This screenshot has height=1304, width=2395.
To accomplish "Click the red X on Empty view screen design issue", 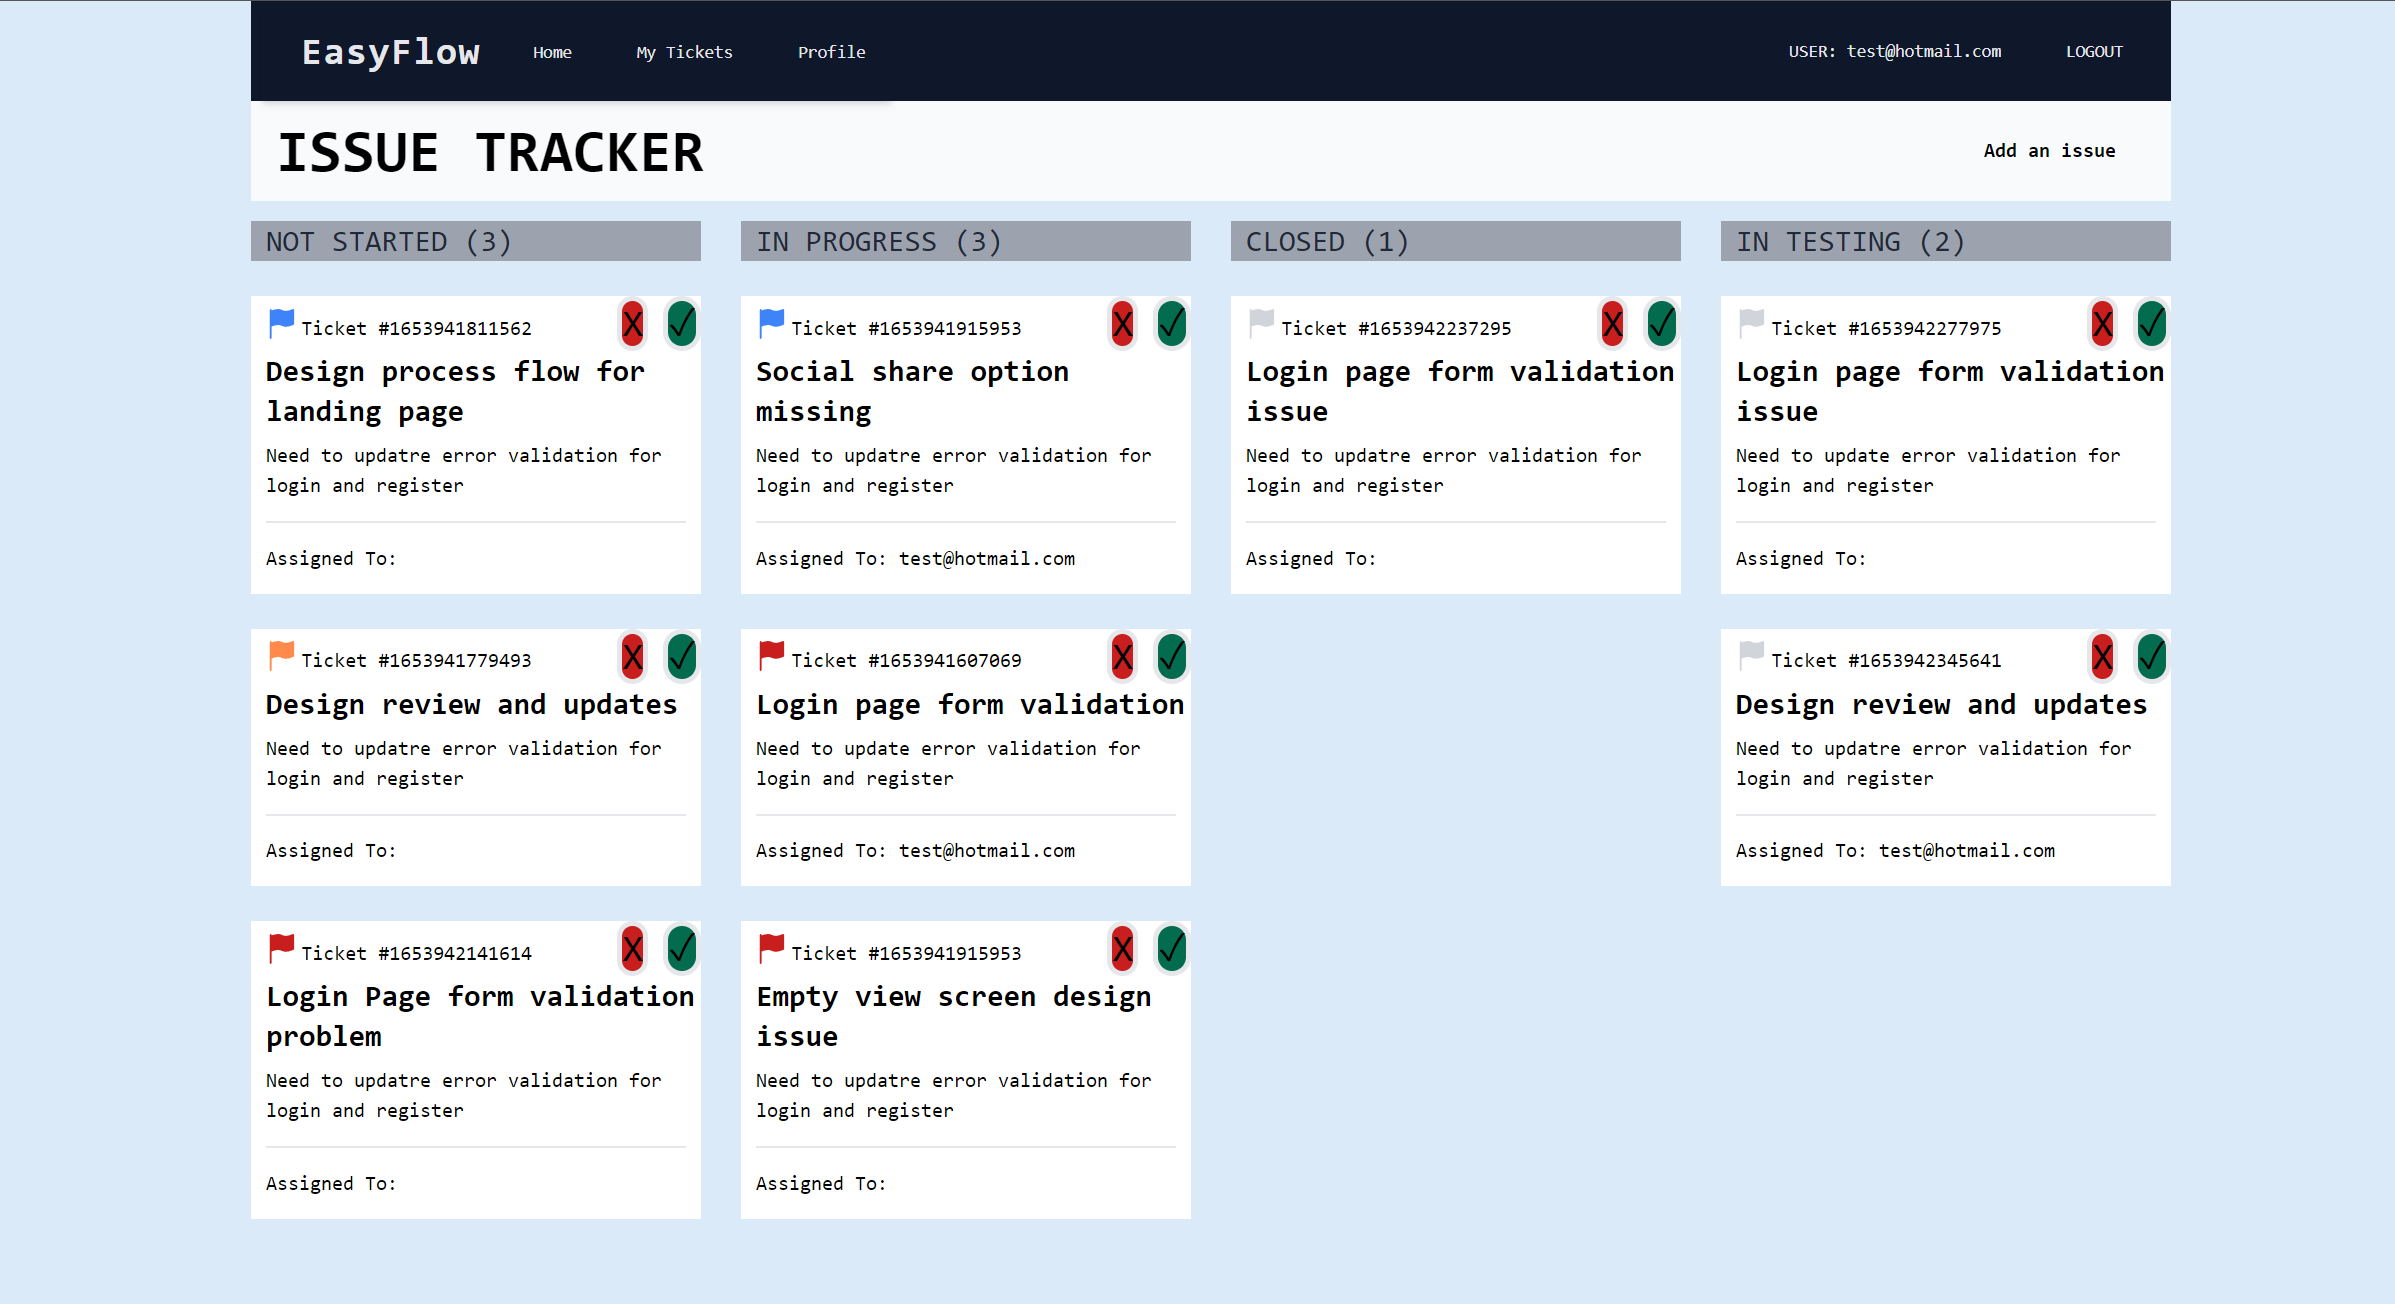I will 1122,948.
